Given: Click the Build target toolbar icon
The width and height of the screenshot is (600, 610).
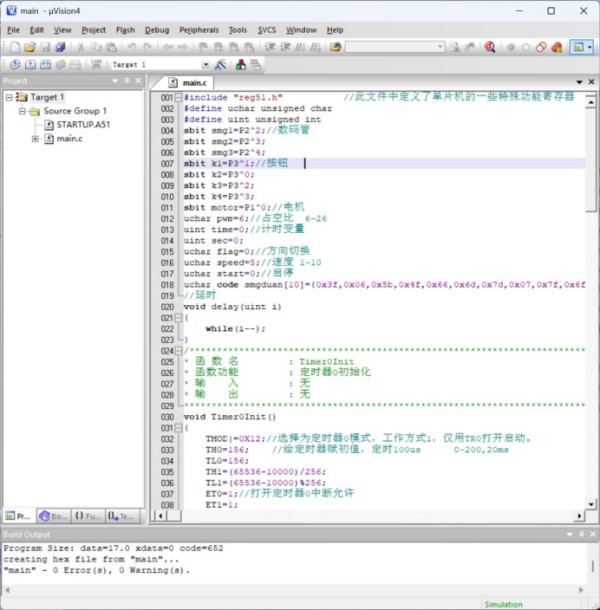Looking at the screenshot, I should [x=29, y=65].
